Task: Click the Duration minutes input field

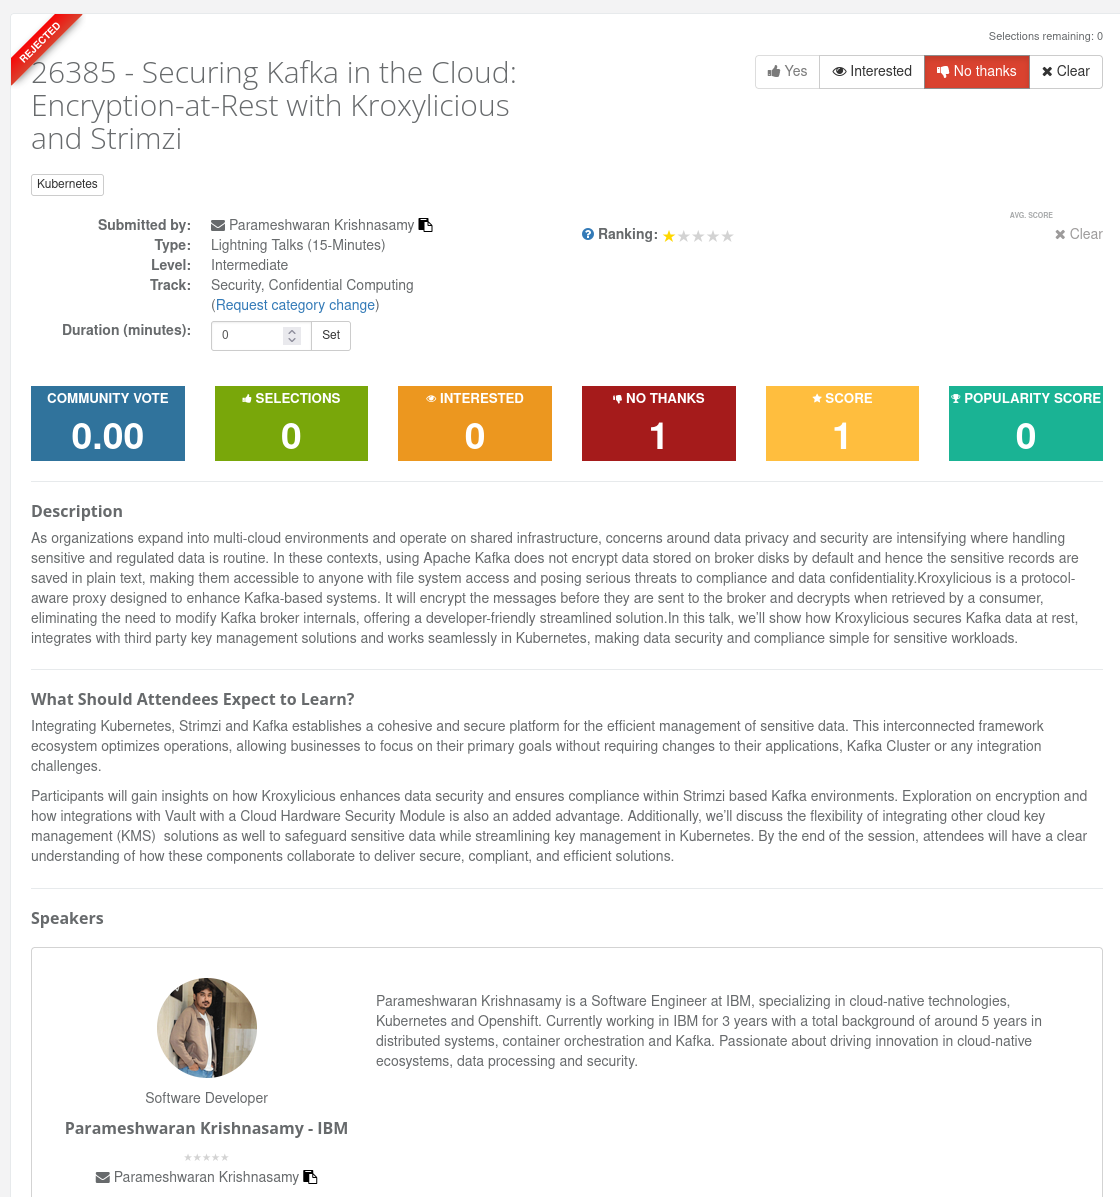Action: 250,336
